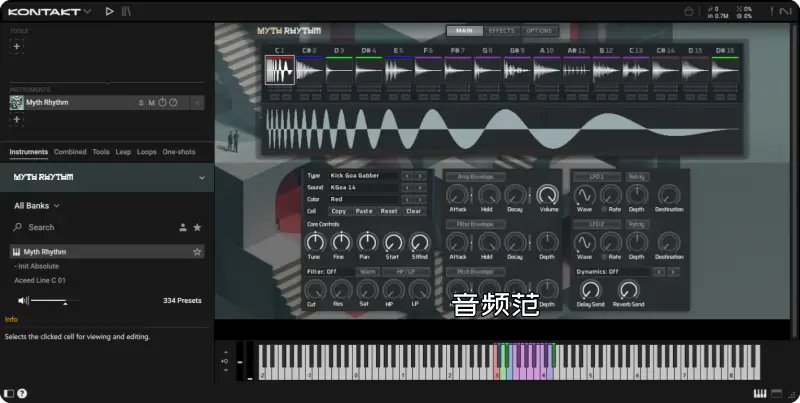Expand the Myth Rhythm library header chevron

coord(202,177)
